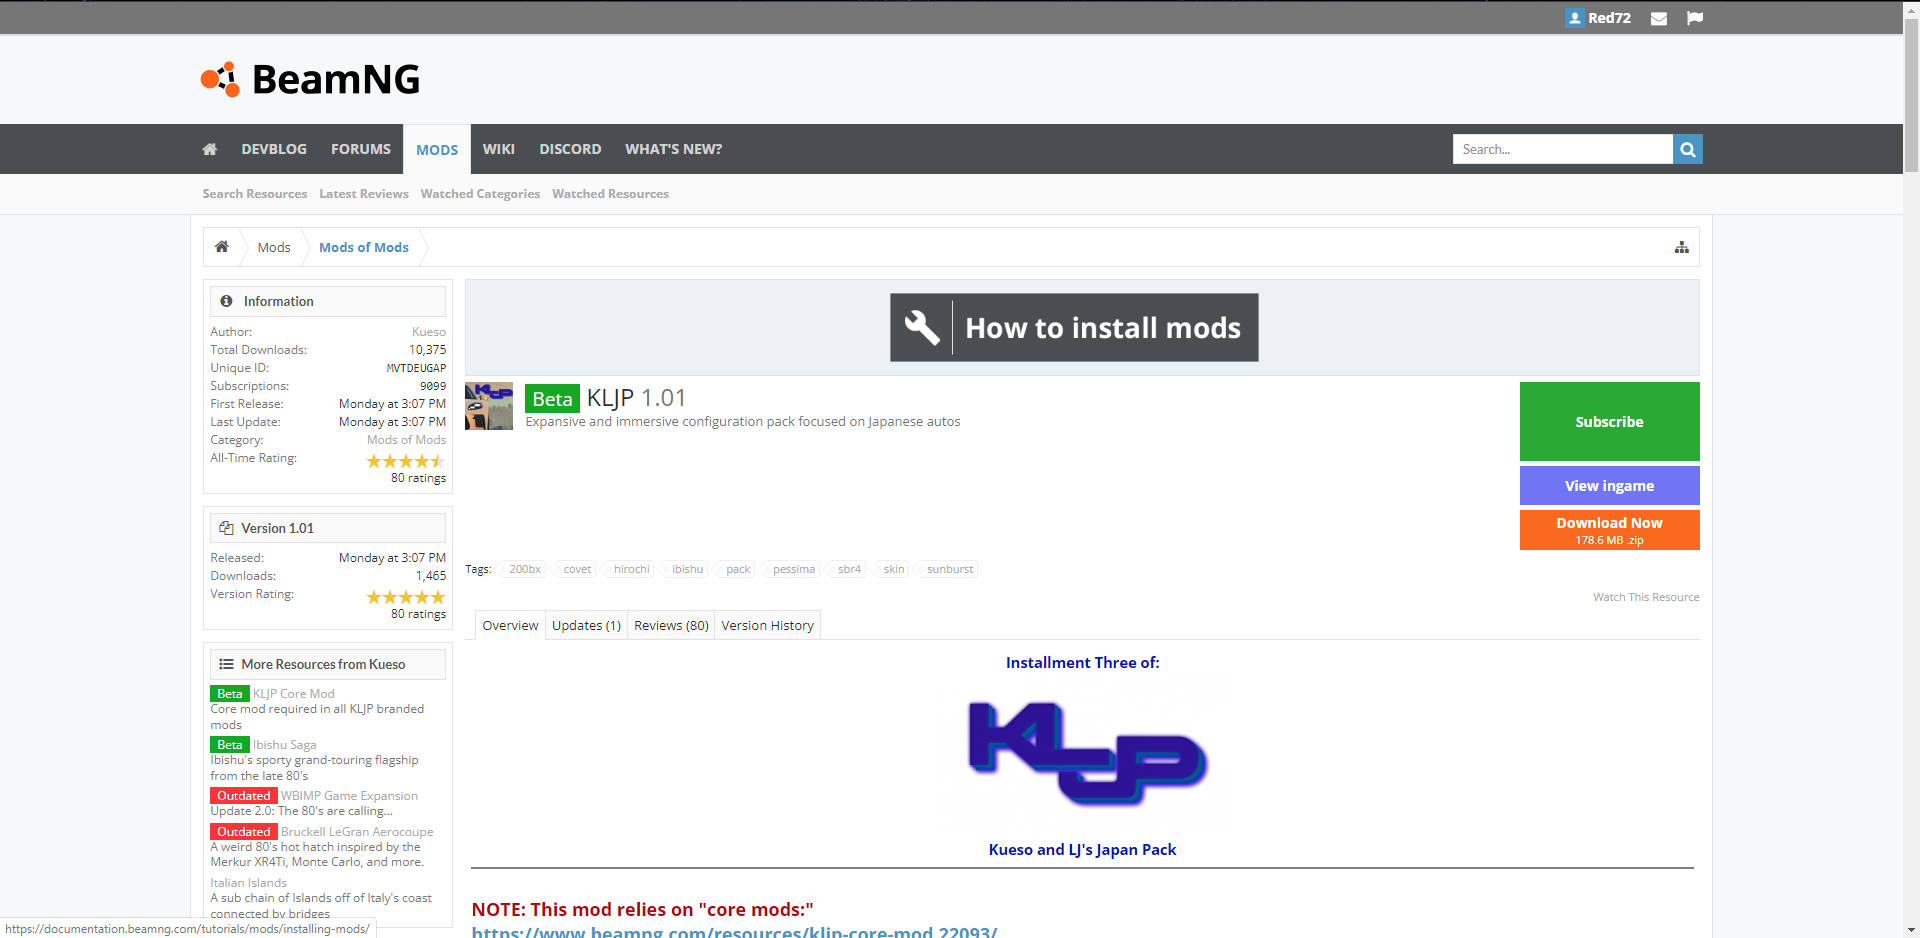The height and width of the screenshot is (938, 1920).
Task: Select the MODS navigation tab
Action: tap(437, 149)
